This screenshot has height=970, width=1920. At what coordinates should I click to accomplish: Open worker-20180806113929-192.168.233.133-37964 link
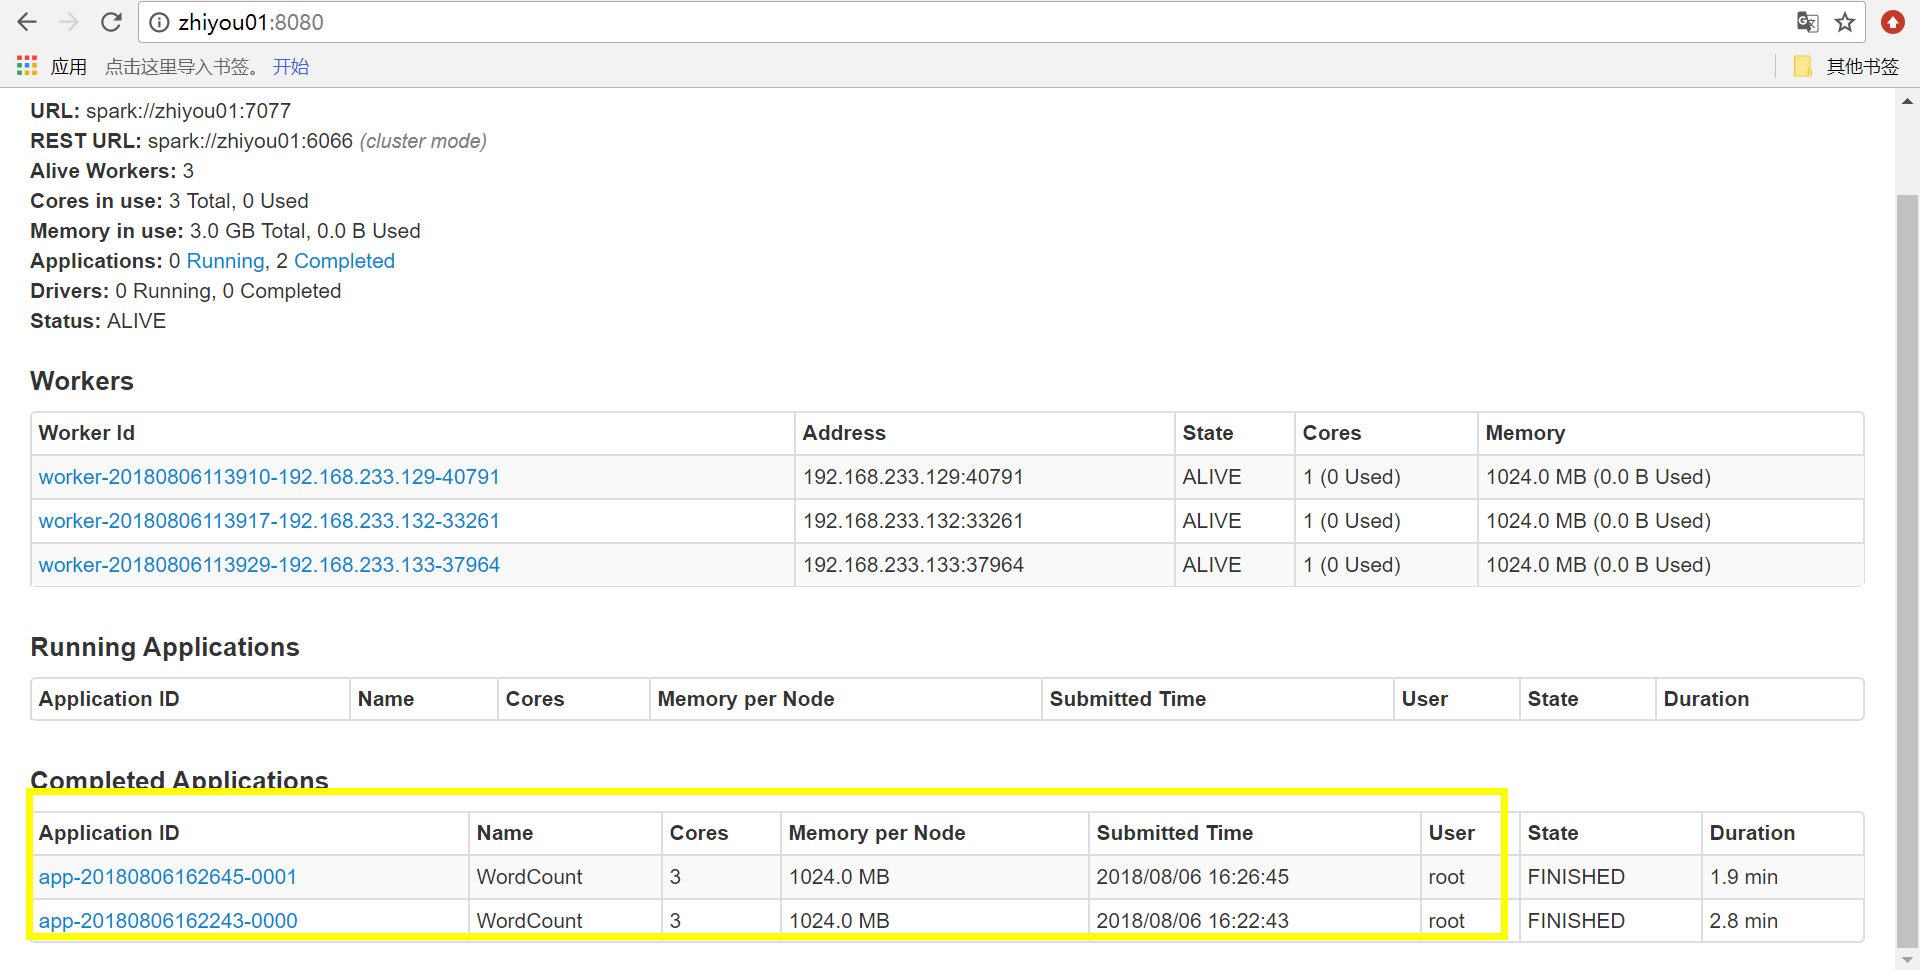[x=269, y=565]
